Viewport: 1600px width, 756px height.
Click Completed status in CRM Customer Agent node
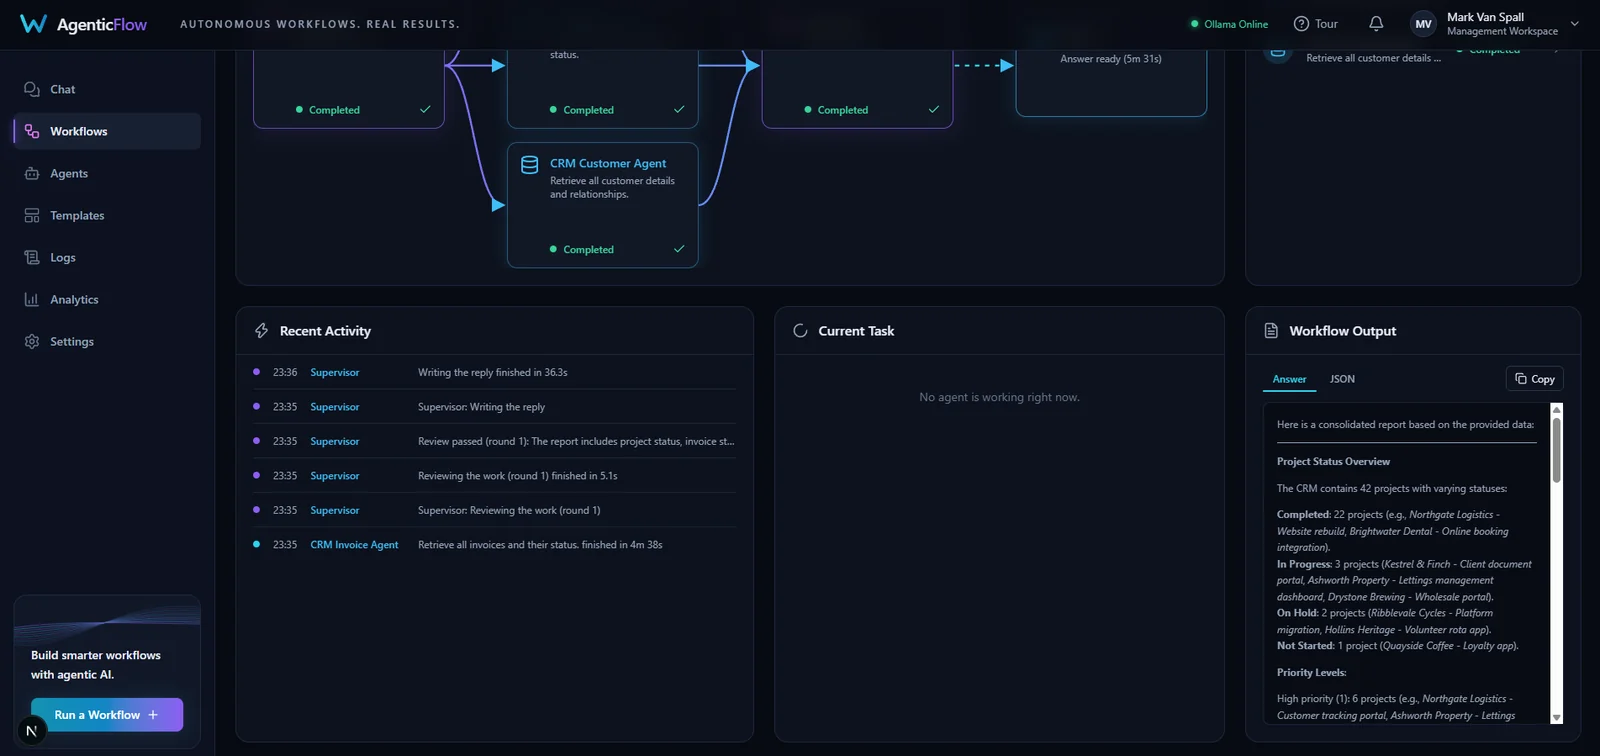582,249
